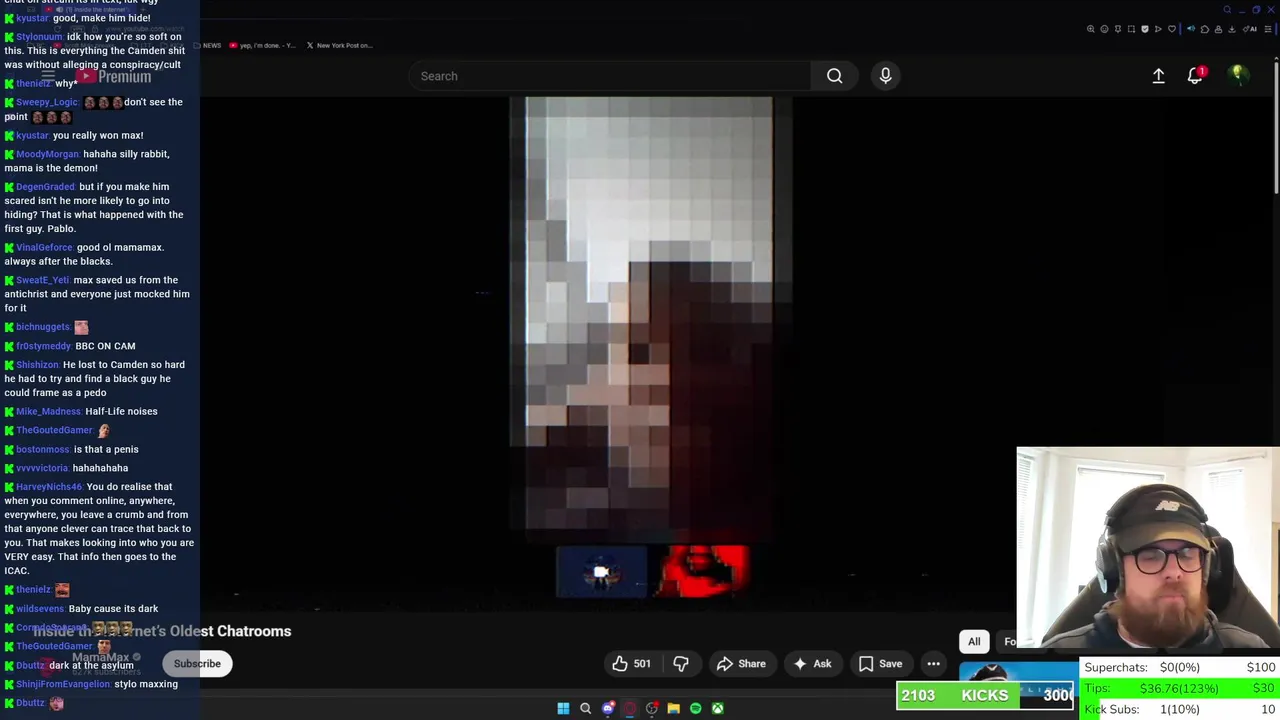1280x720 pixels.
Task: Click the browser zoom icon in address bar
Action: click(x=1091, y=29)
